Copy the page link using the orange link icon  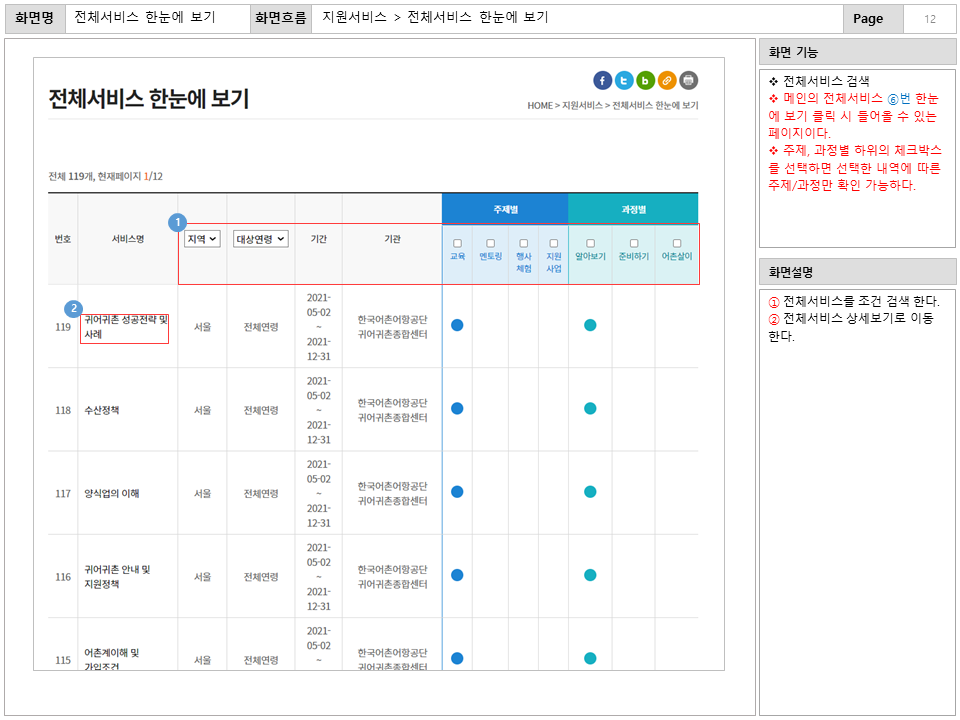click(667, 81)
